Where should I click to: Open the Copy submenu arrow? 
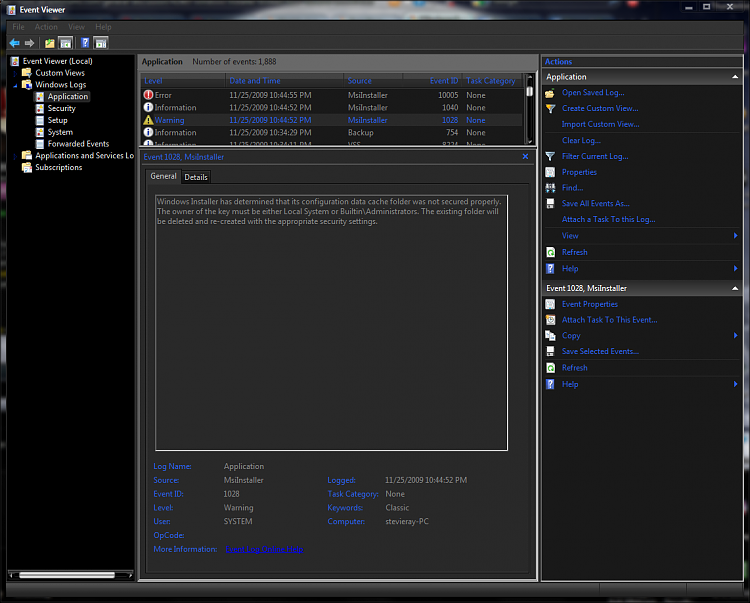click(735, 336)
